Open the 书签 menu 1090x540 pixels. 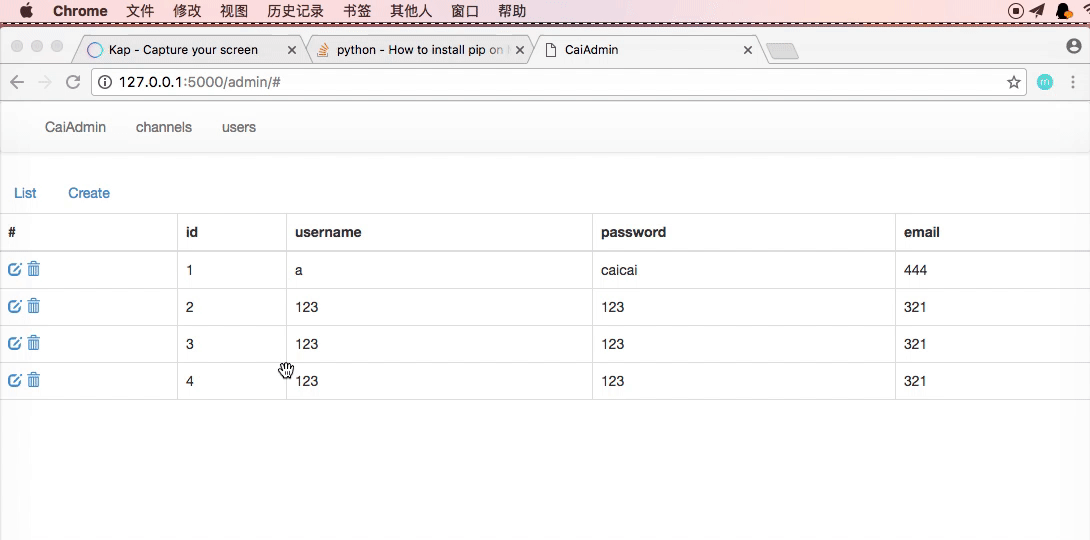(357, 11)
